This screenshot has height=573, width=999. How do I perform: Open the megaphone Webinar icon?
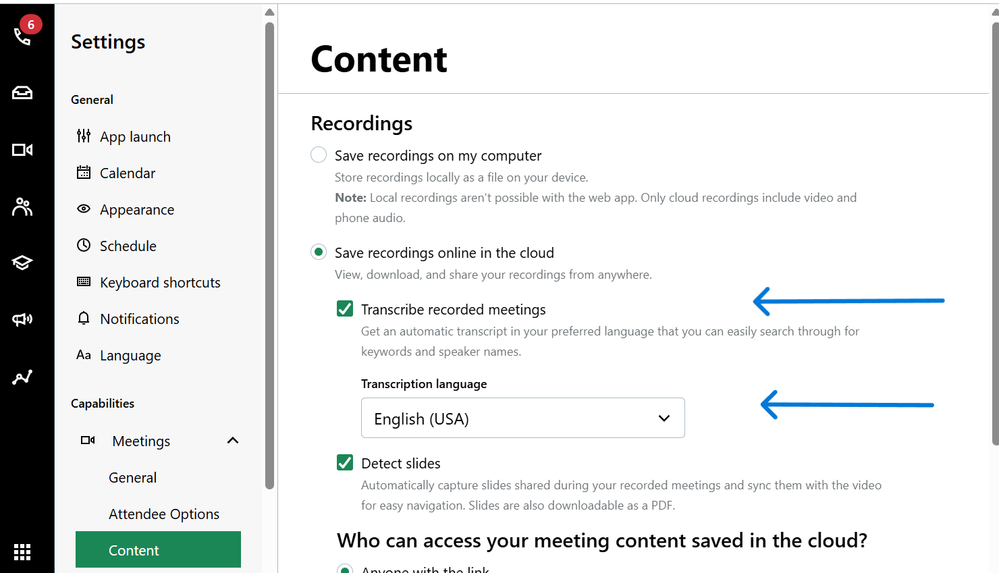[x=22, y=320]
